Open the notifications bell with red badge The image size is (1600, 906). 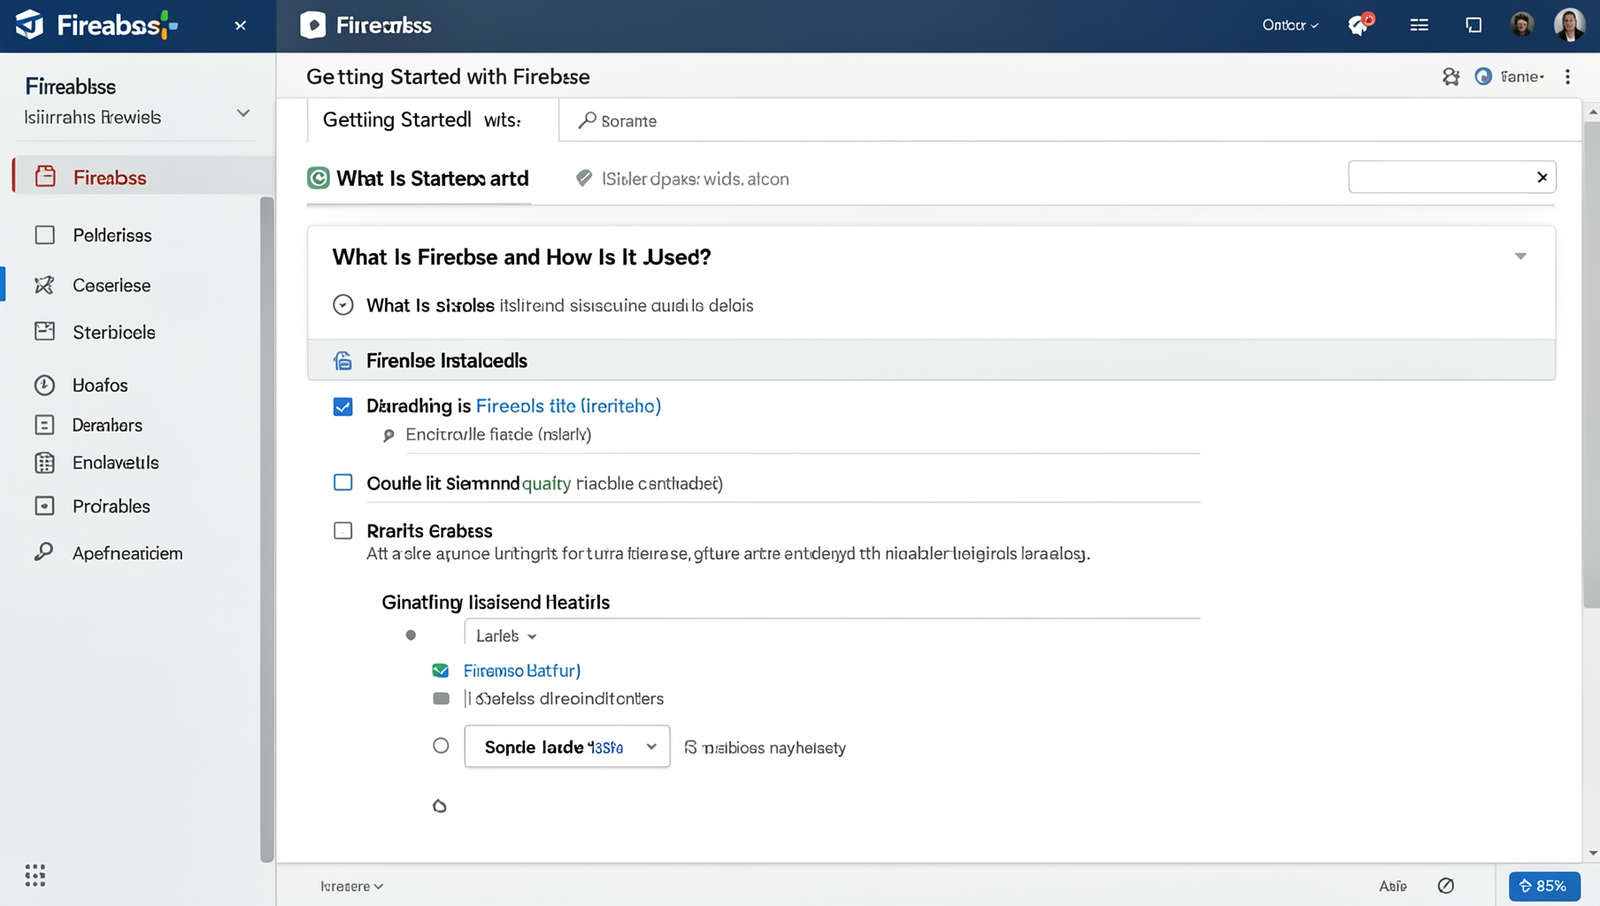pyautogui.click(x=1360, y=25)
